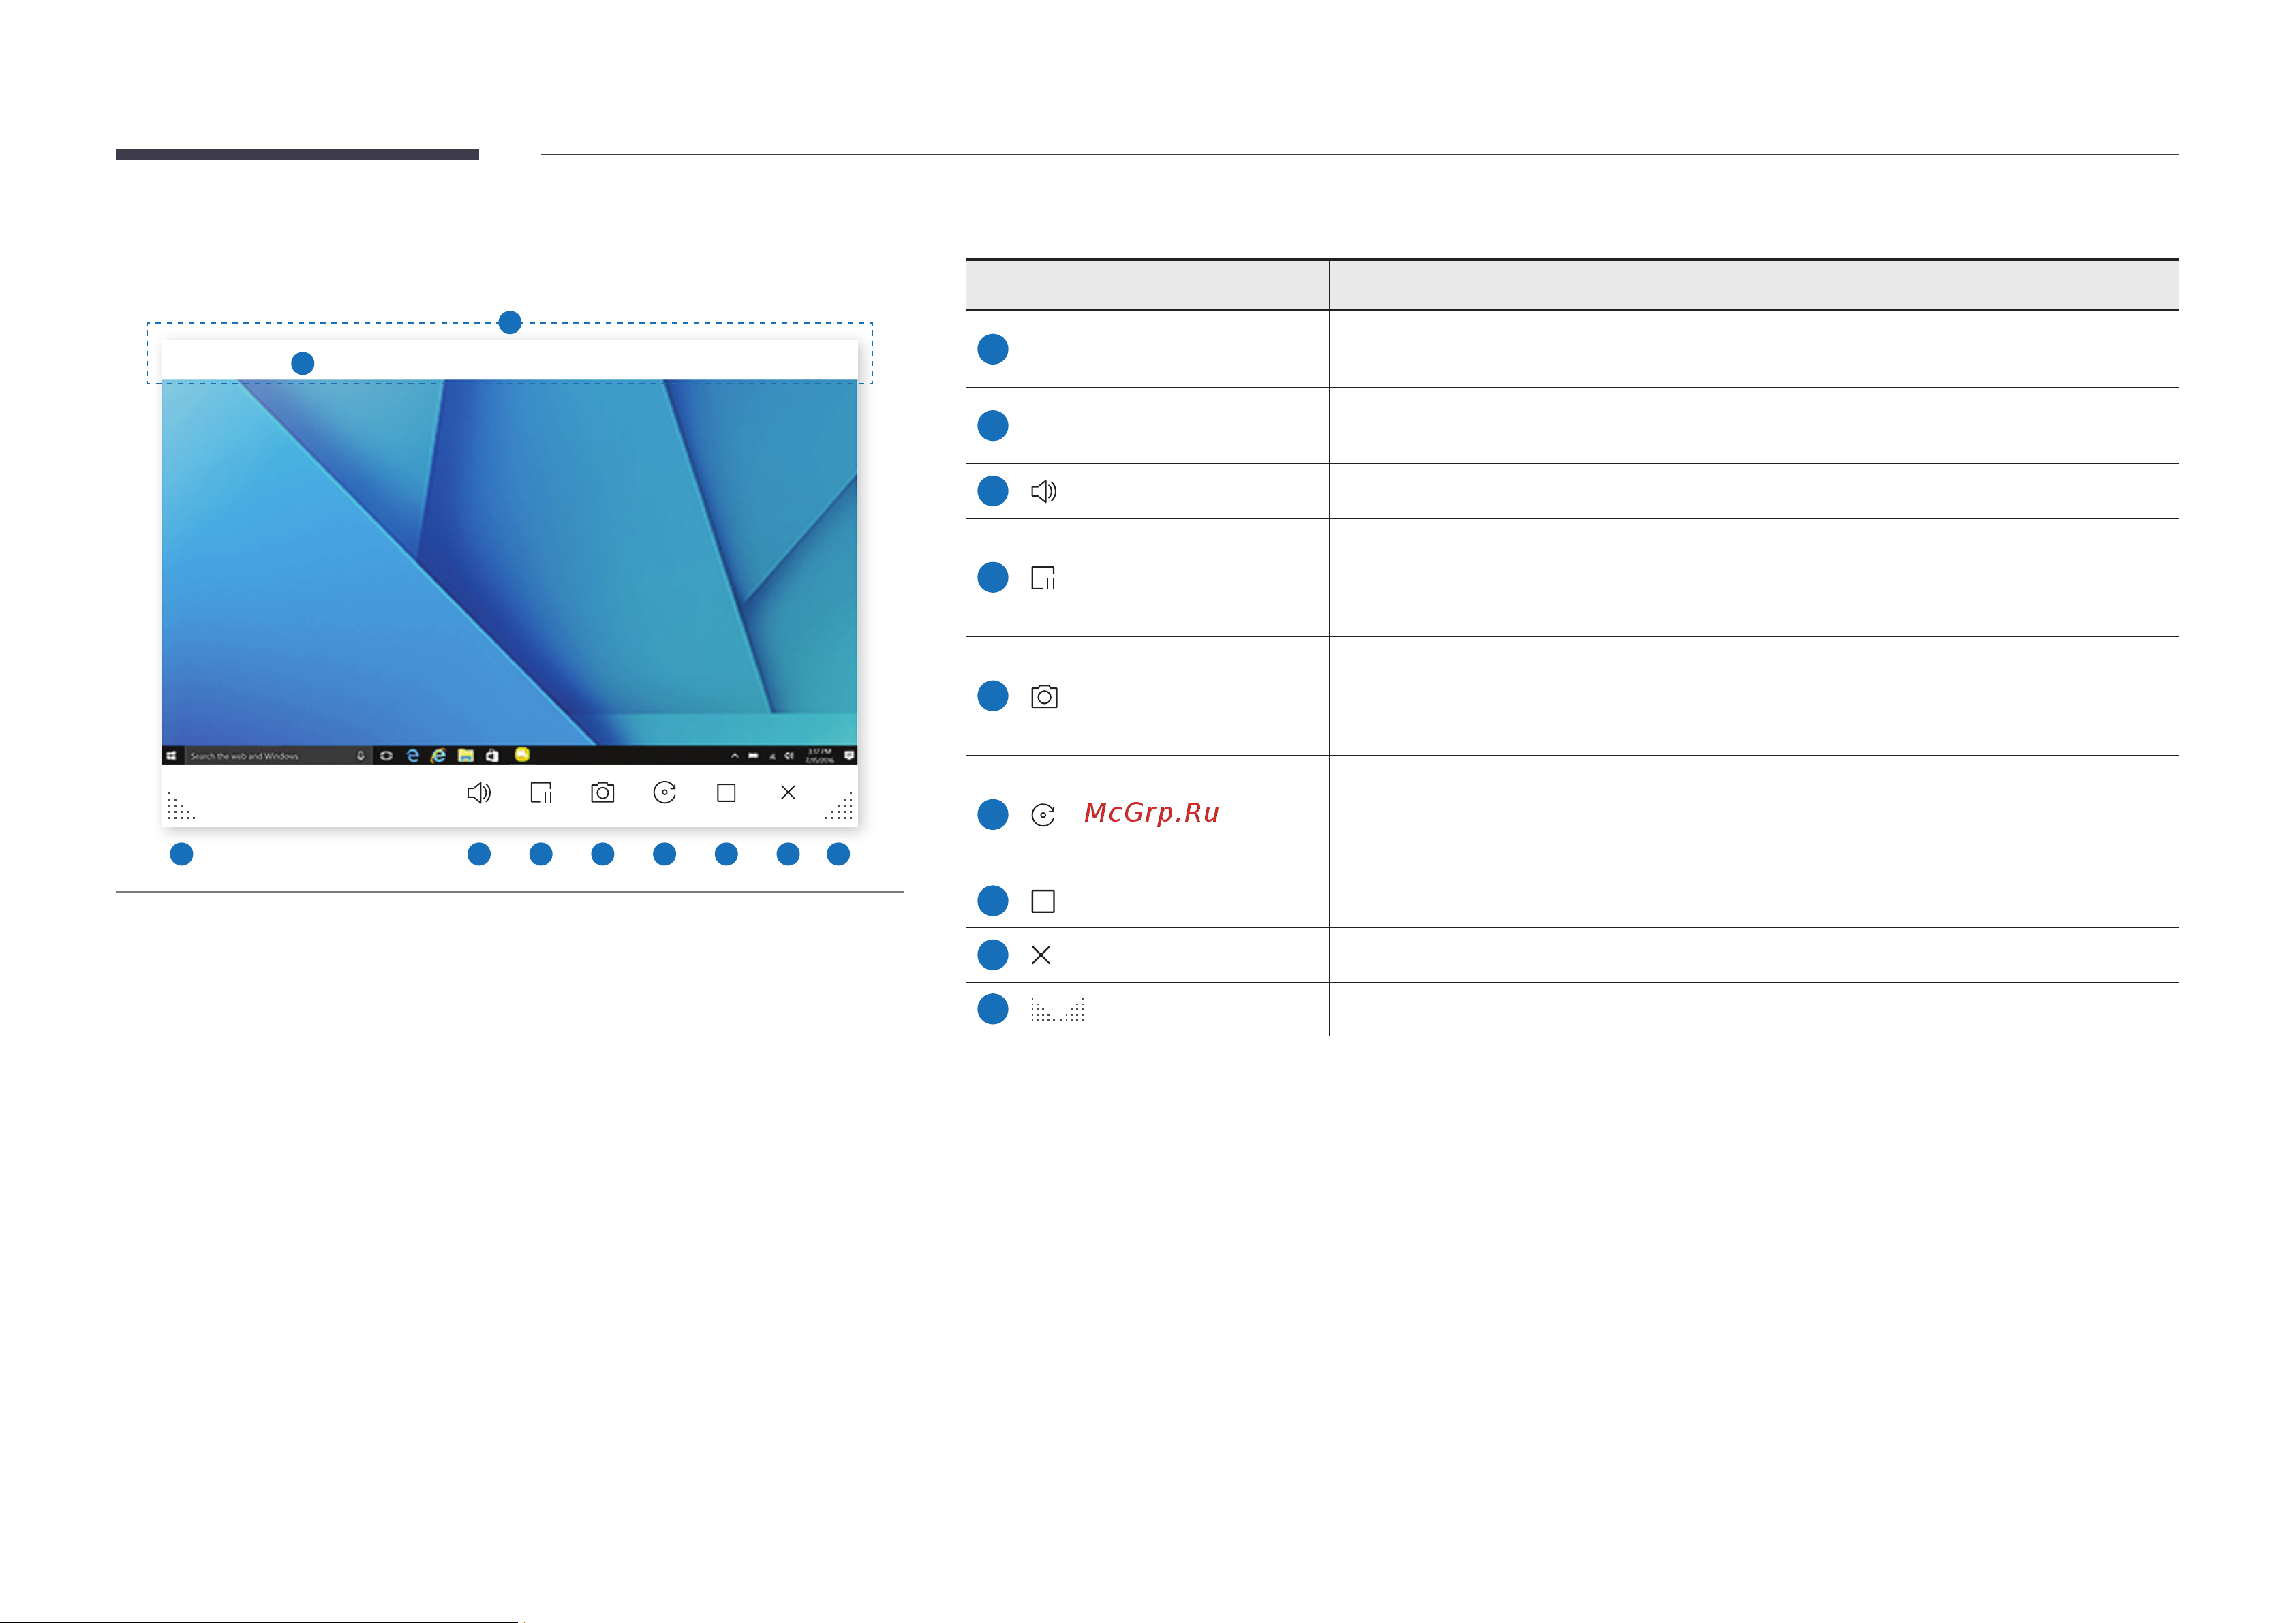The image size is (2296, 1623).
Task: Expand hidden tray icons with the chevron
Action: click(x=735, y=756)
